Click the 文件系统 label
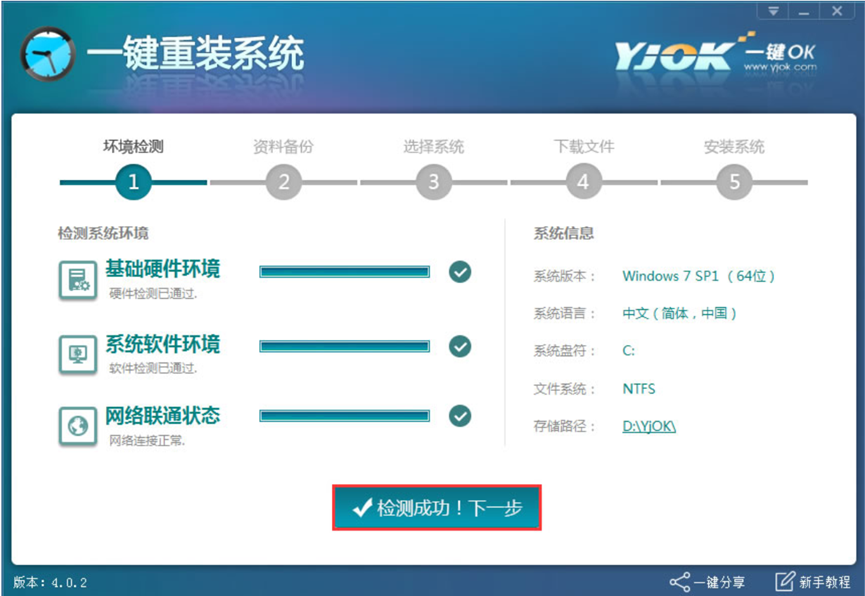Screen dimensions: 865x596 [x=564, y=389]
